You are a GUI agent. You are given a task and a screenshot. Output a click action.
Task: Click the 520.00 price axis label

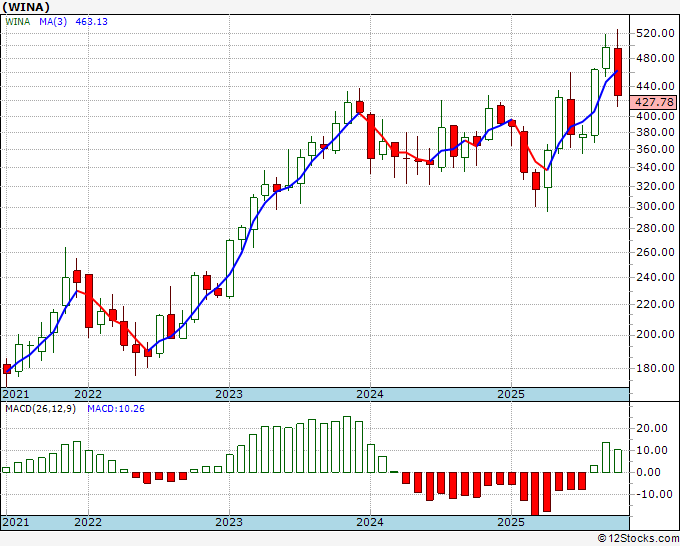pos(655,33)
